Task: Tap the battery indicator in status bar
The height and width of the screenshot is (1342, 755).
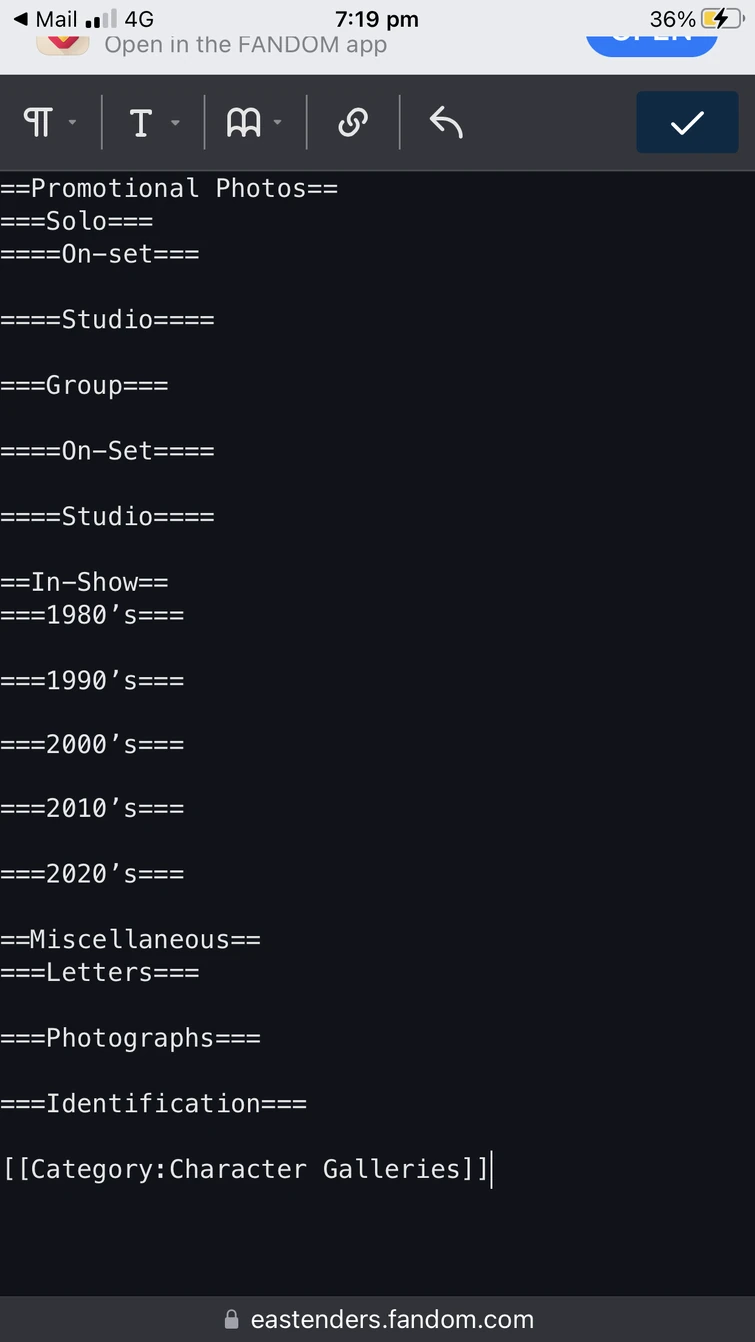Action: (x=721, y=19)
